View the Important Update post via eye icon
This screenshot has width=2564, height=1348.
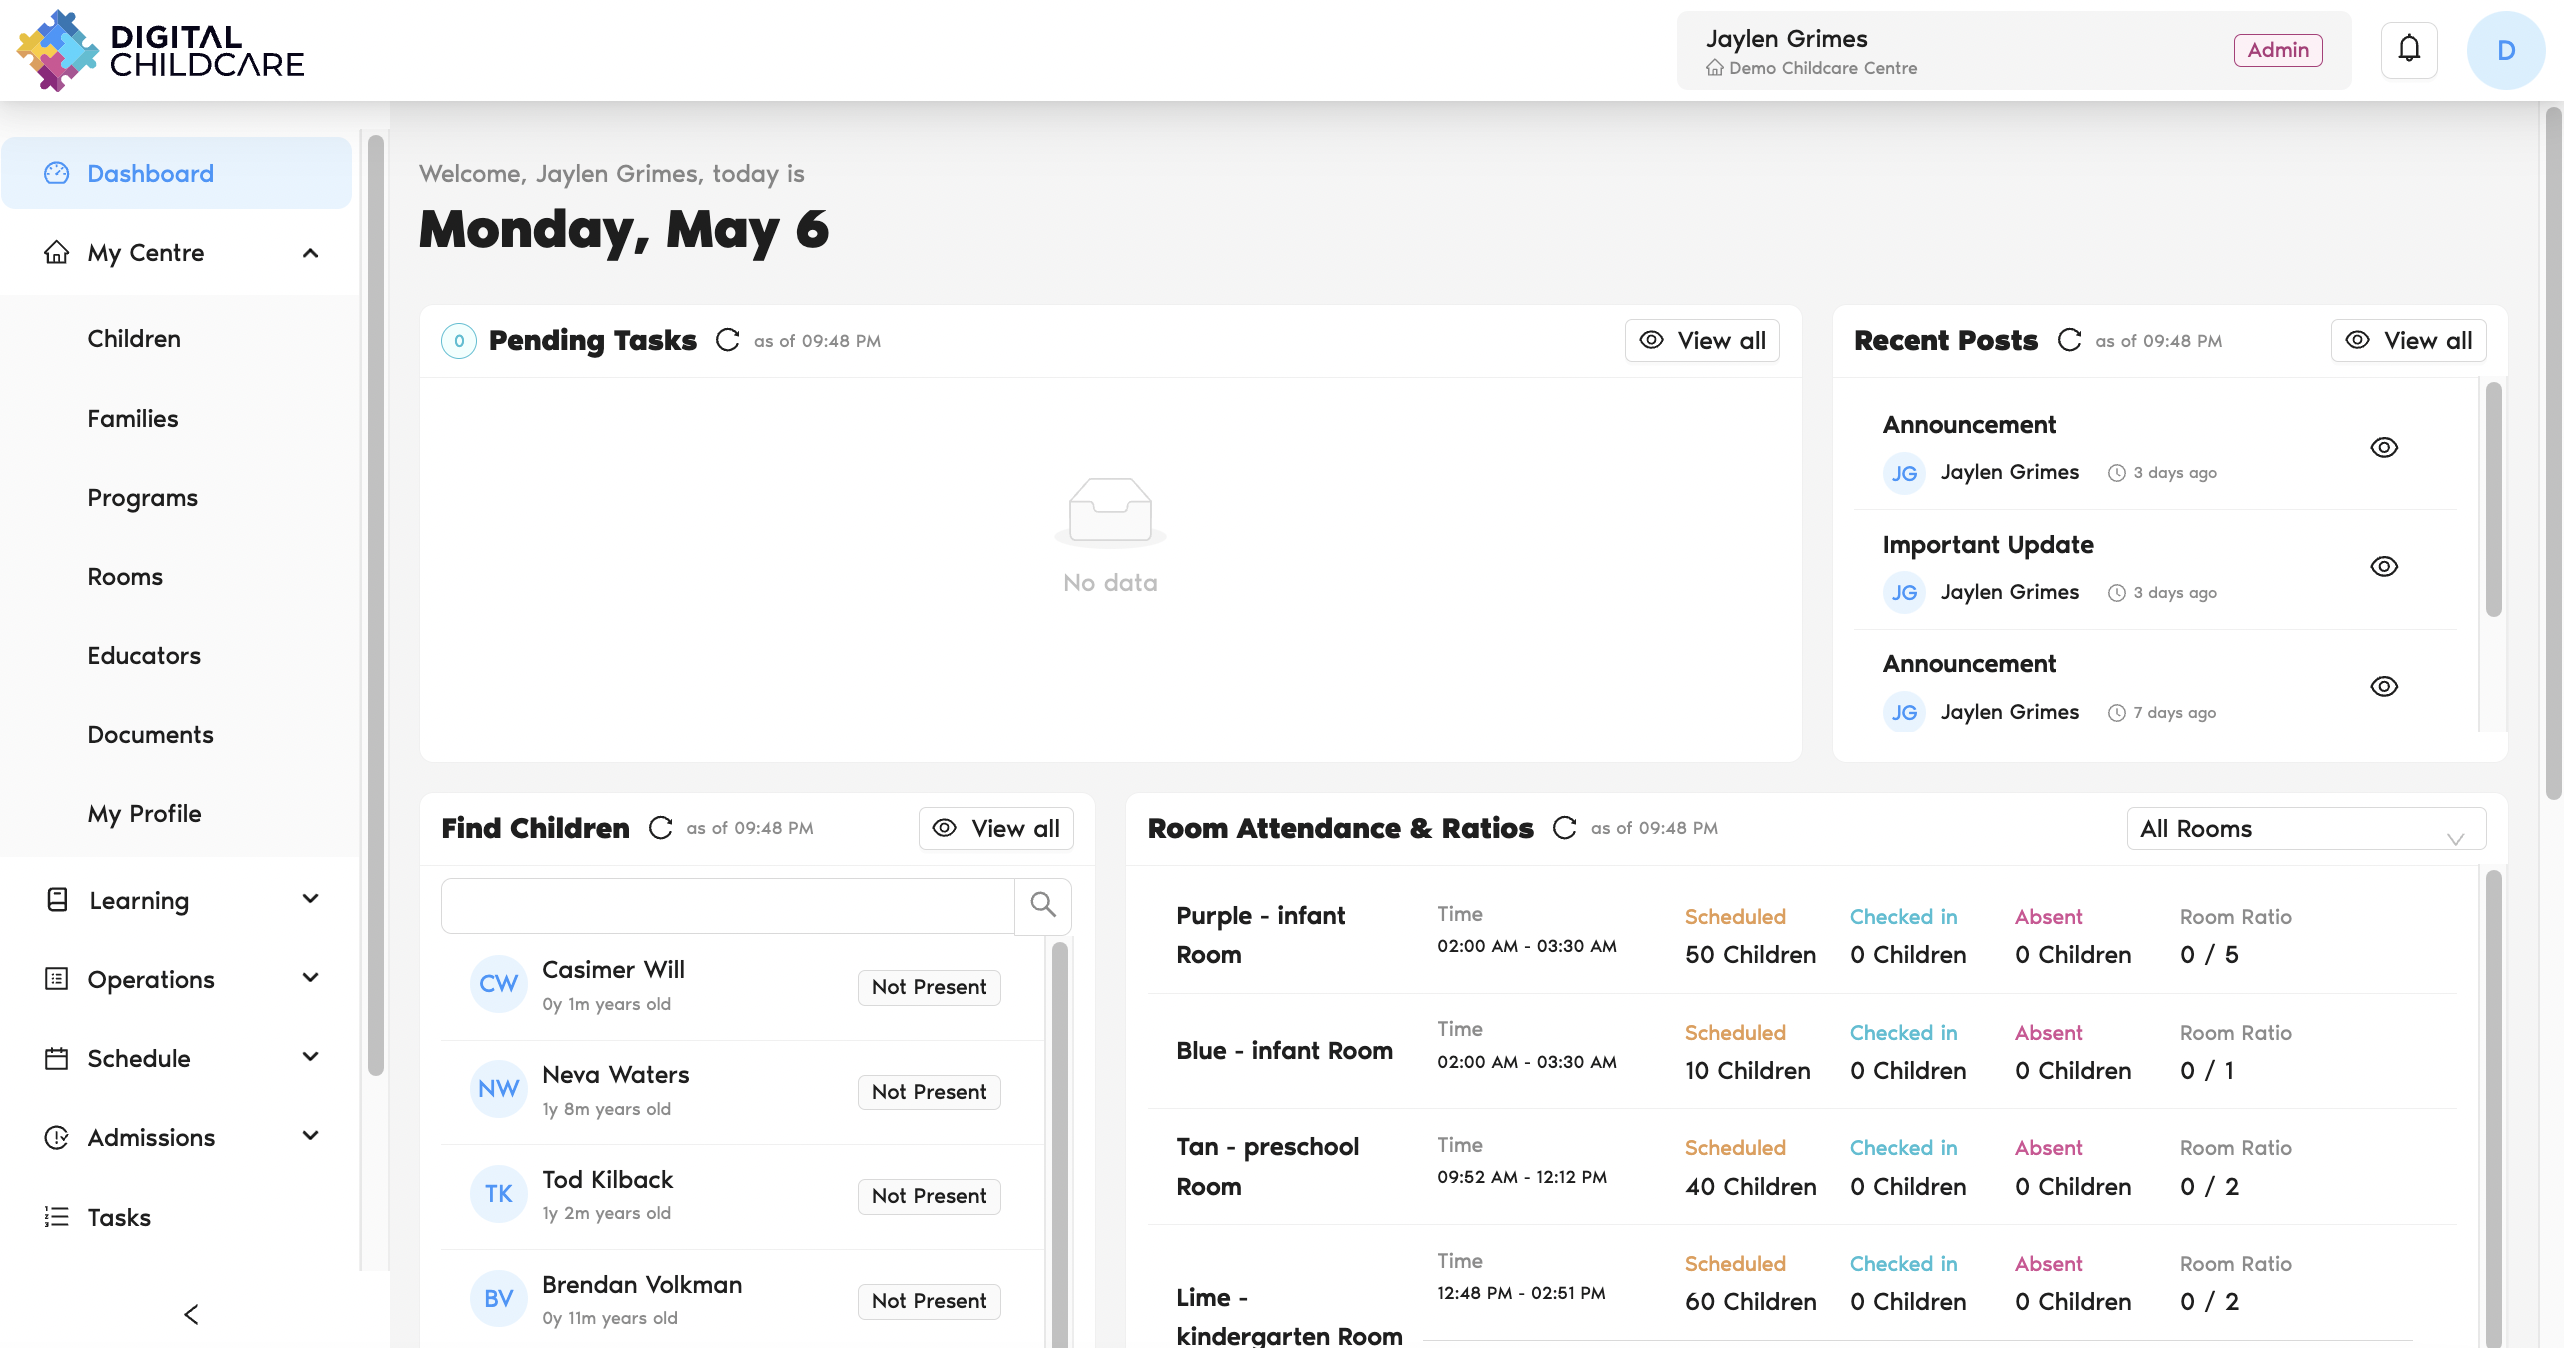coord(2384,567)
